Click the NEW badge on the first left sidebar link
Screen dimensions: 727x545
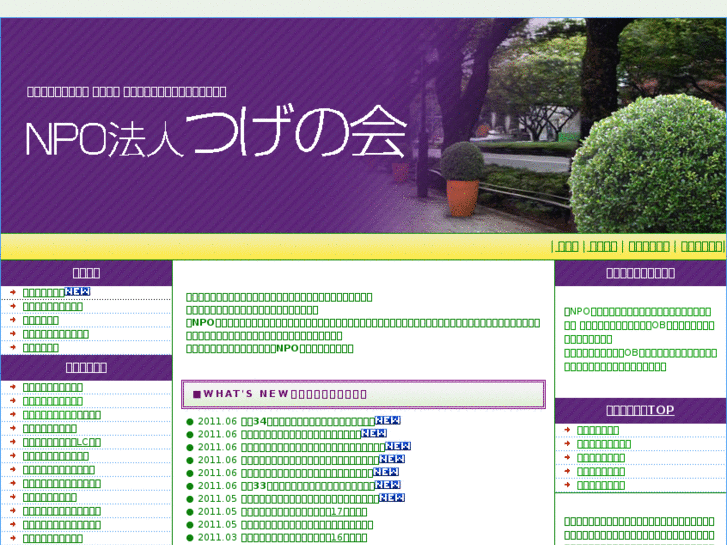click(77, 291)
